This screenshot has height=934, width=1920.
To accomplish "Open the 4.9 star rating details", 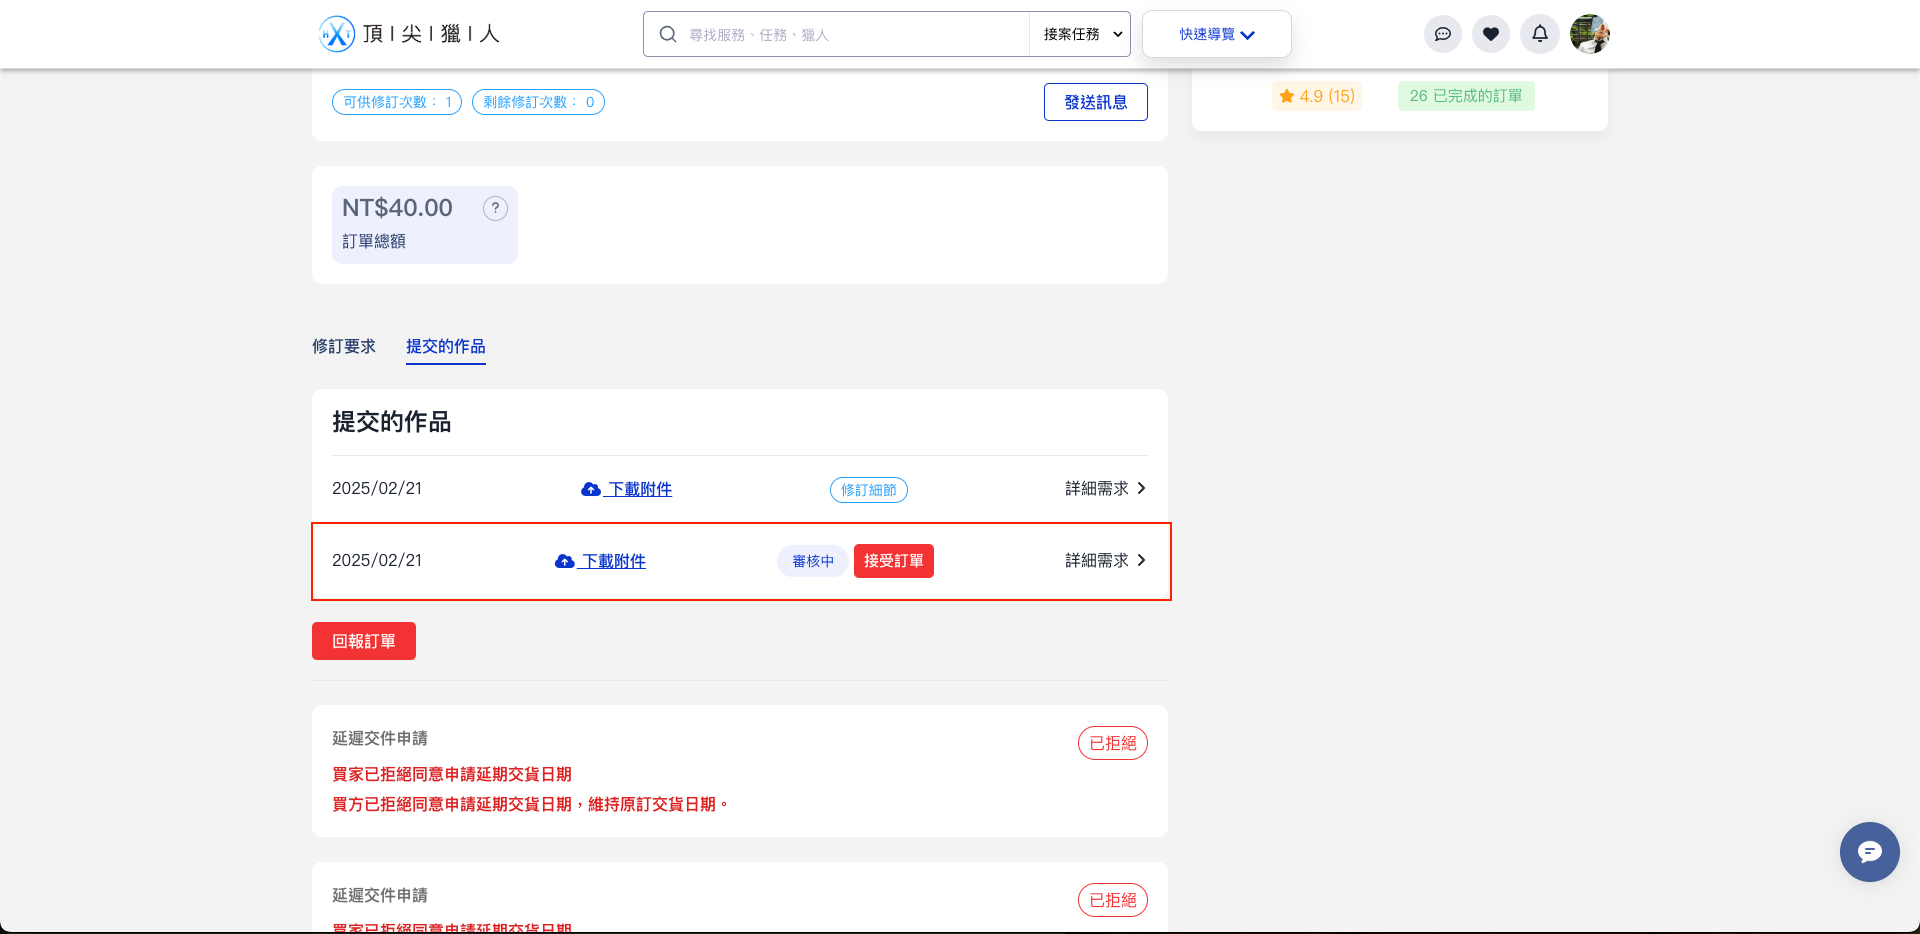I will [x=1316, y=95].
